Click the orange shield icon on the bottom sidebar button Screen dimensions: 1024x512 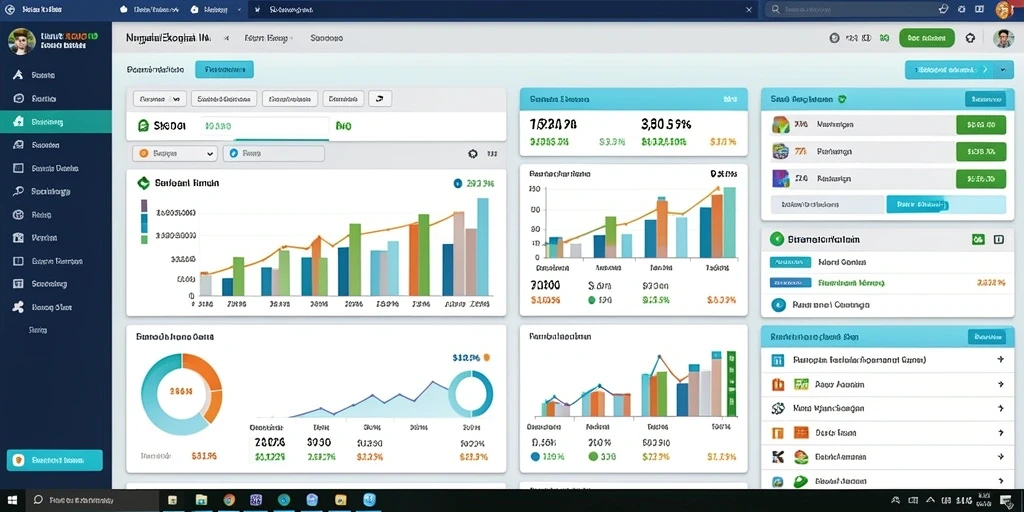click(x=19, y=460)
